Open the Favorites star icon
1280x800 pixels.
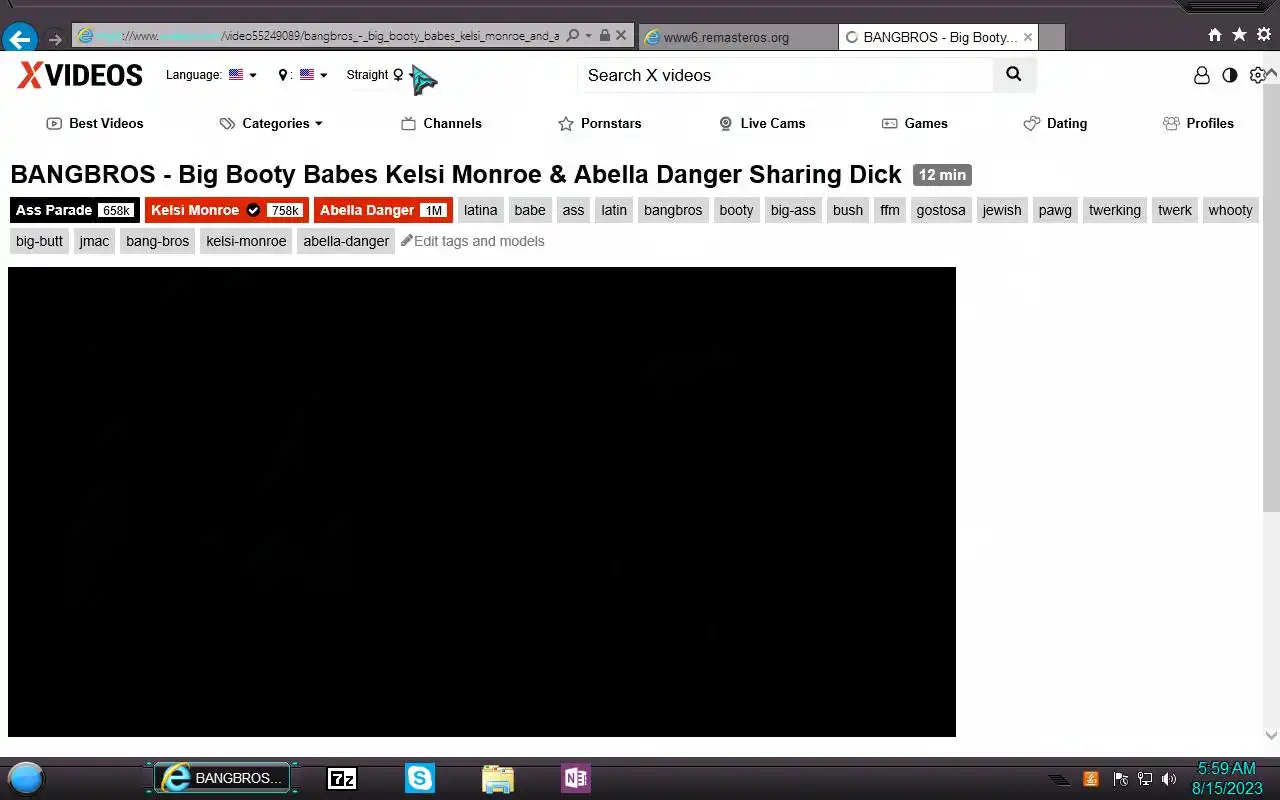(1239, 35)
